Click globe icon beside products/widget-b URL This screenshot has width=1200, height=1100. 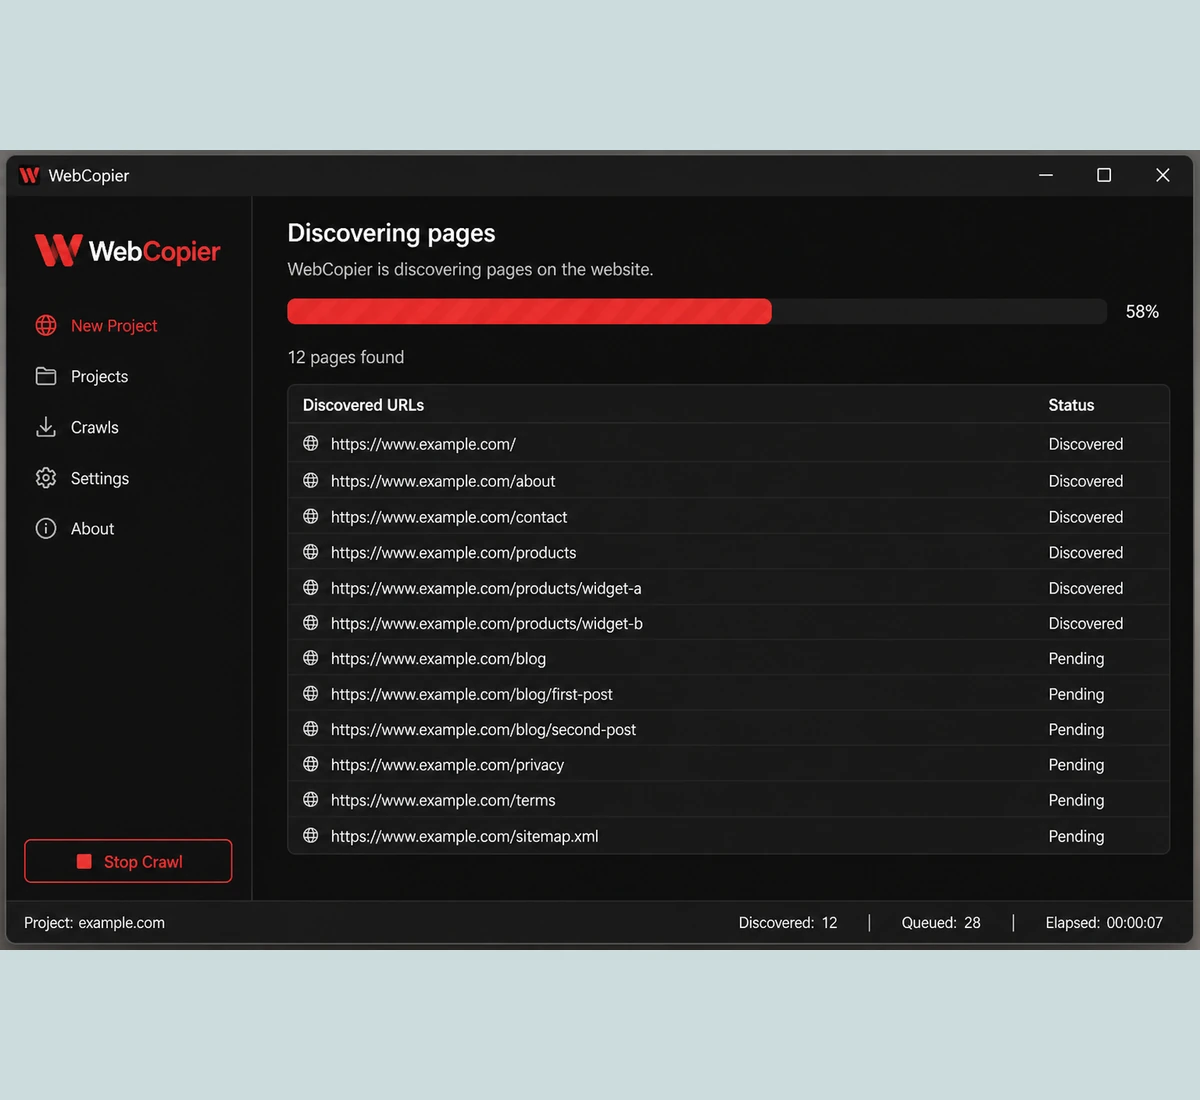[x=311, y=622]
